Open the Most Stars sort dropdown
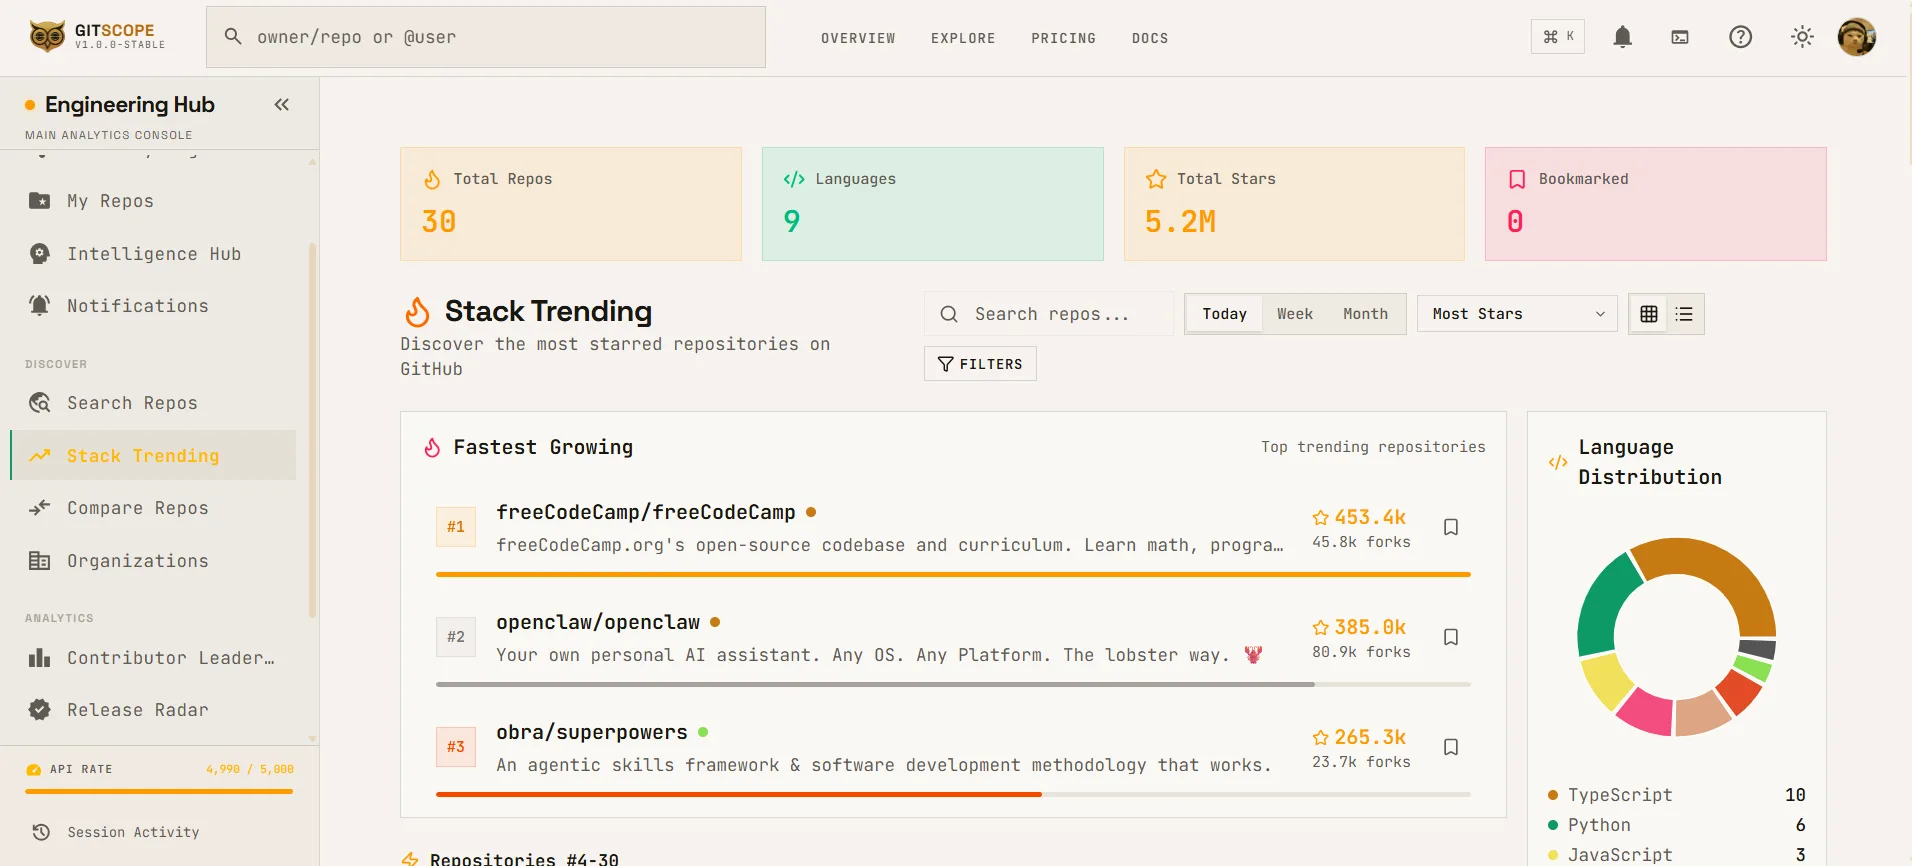 coord(1517,314)
